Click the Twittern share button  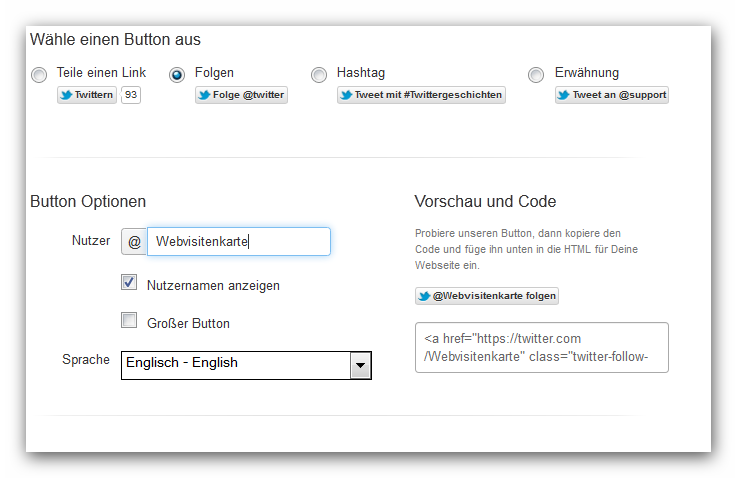pos(87,95)
